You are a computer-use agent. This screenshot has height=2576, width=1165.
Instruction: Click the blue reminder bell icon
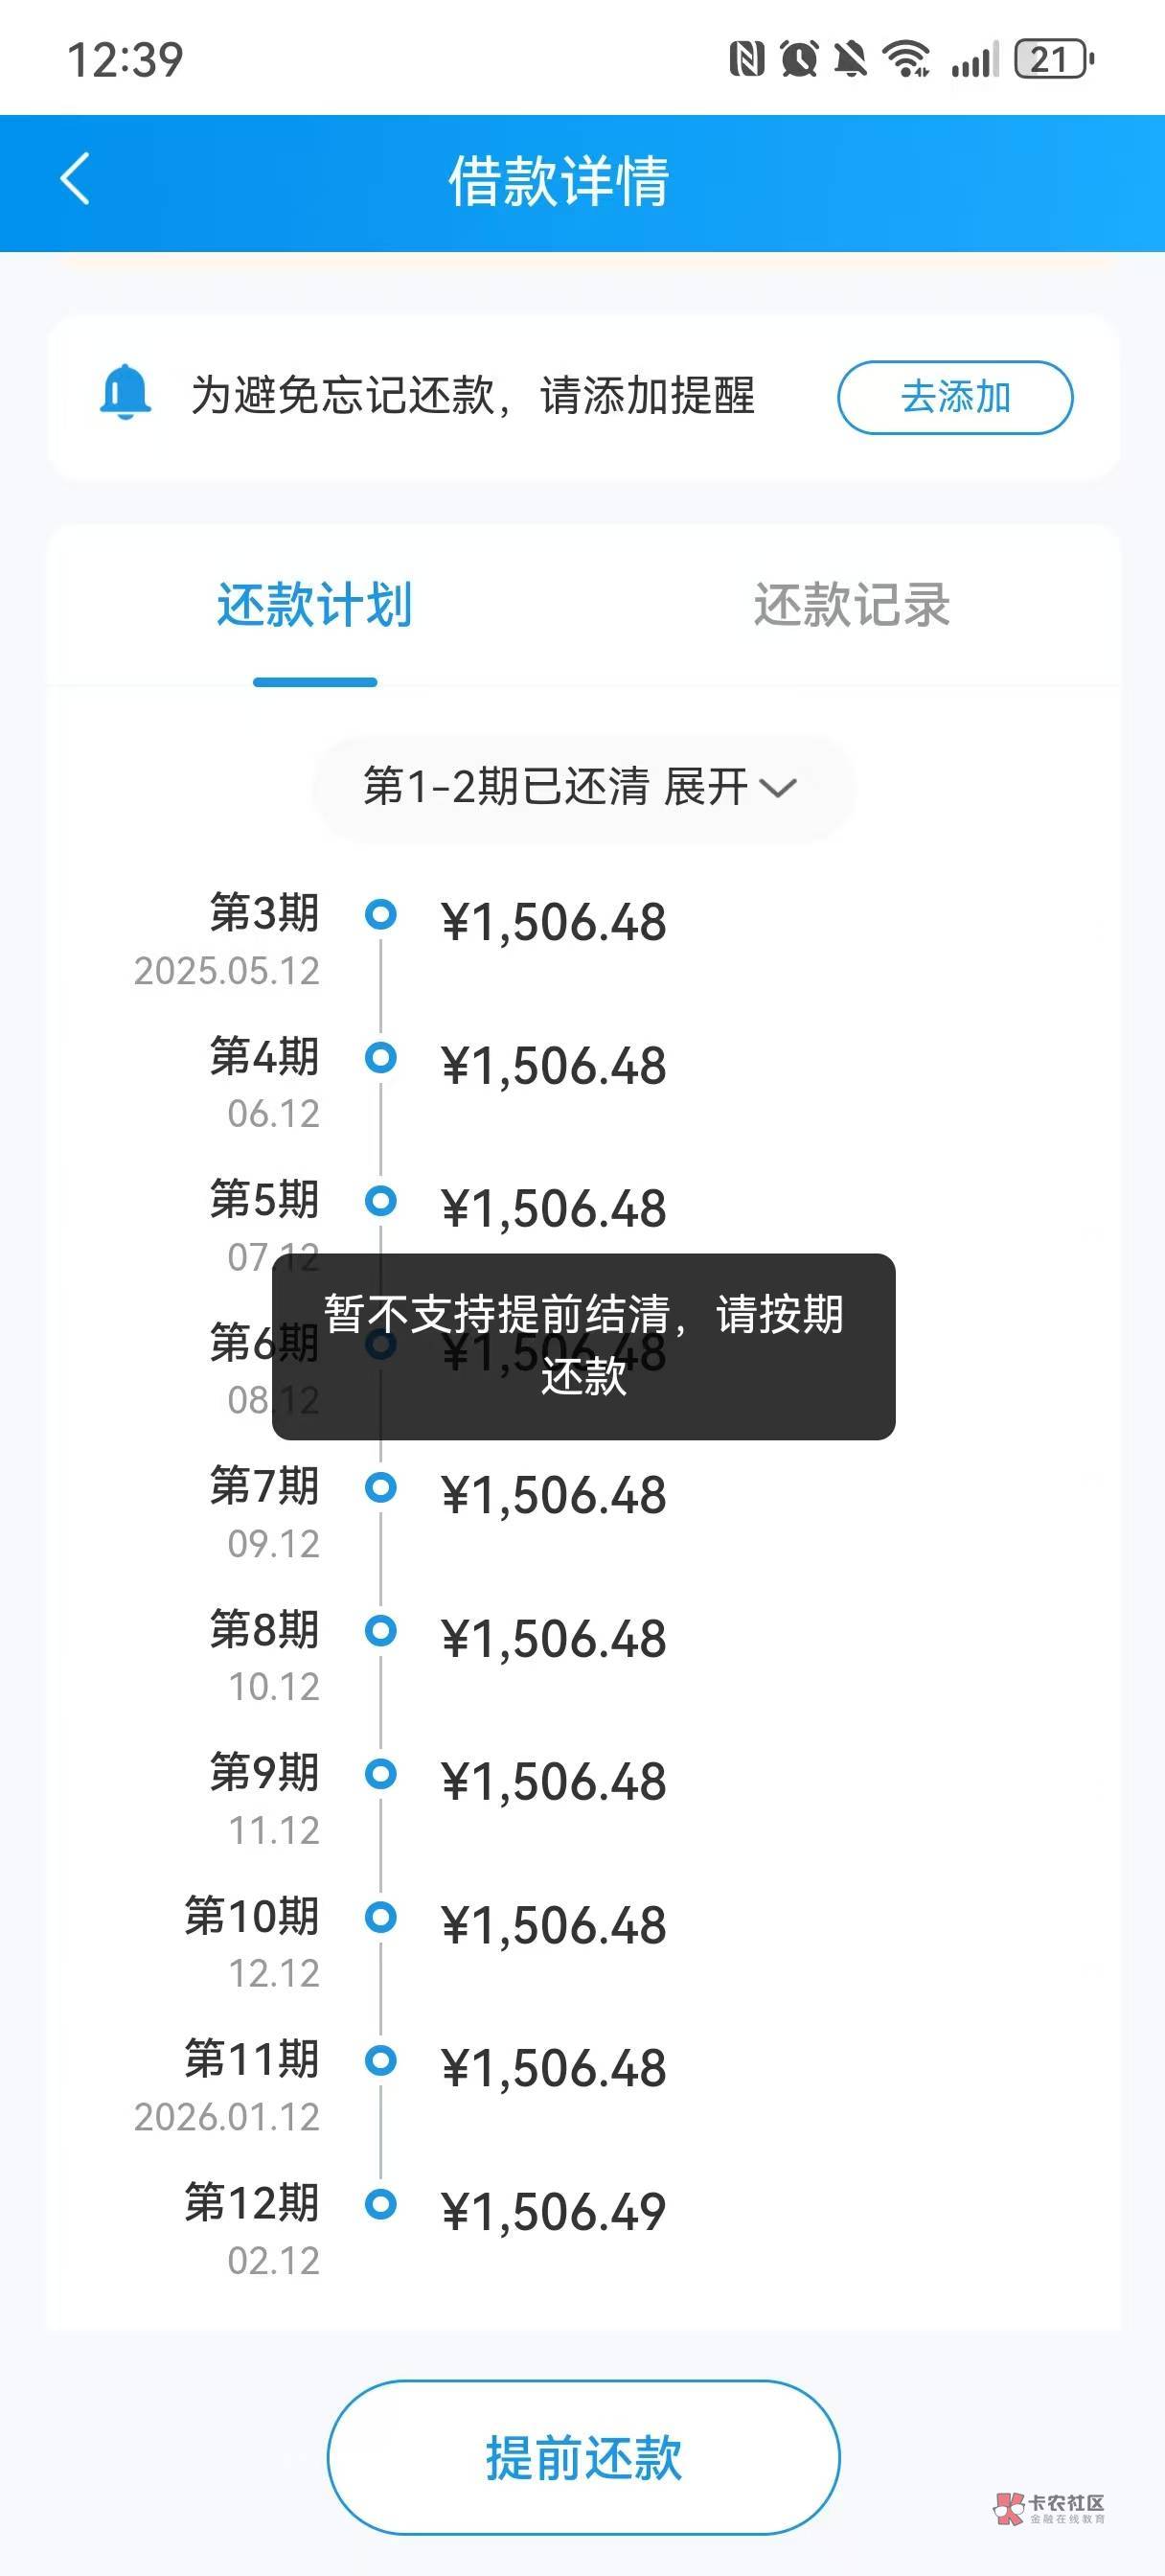(x=125, y=392)
